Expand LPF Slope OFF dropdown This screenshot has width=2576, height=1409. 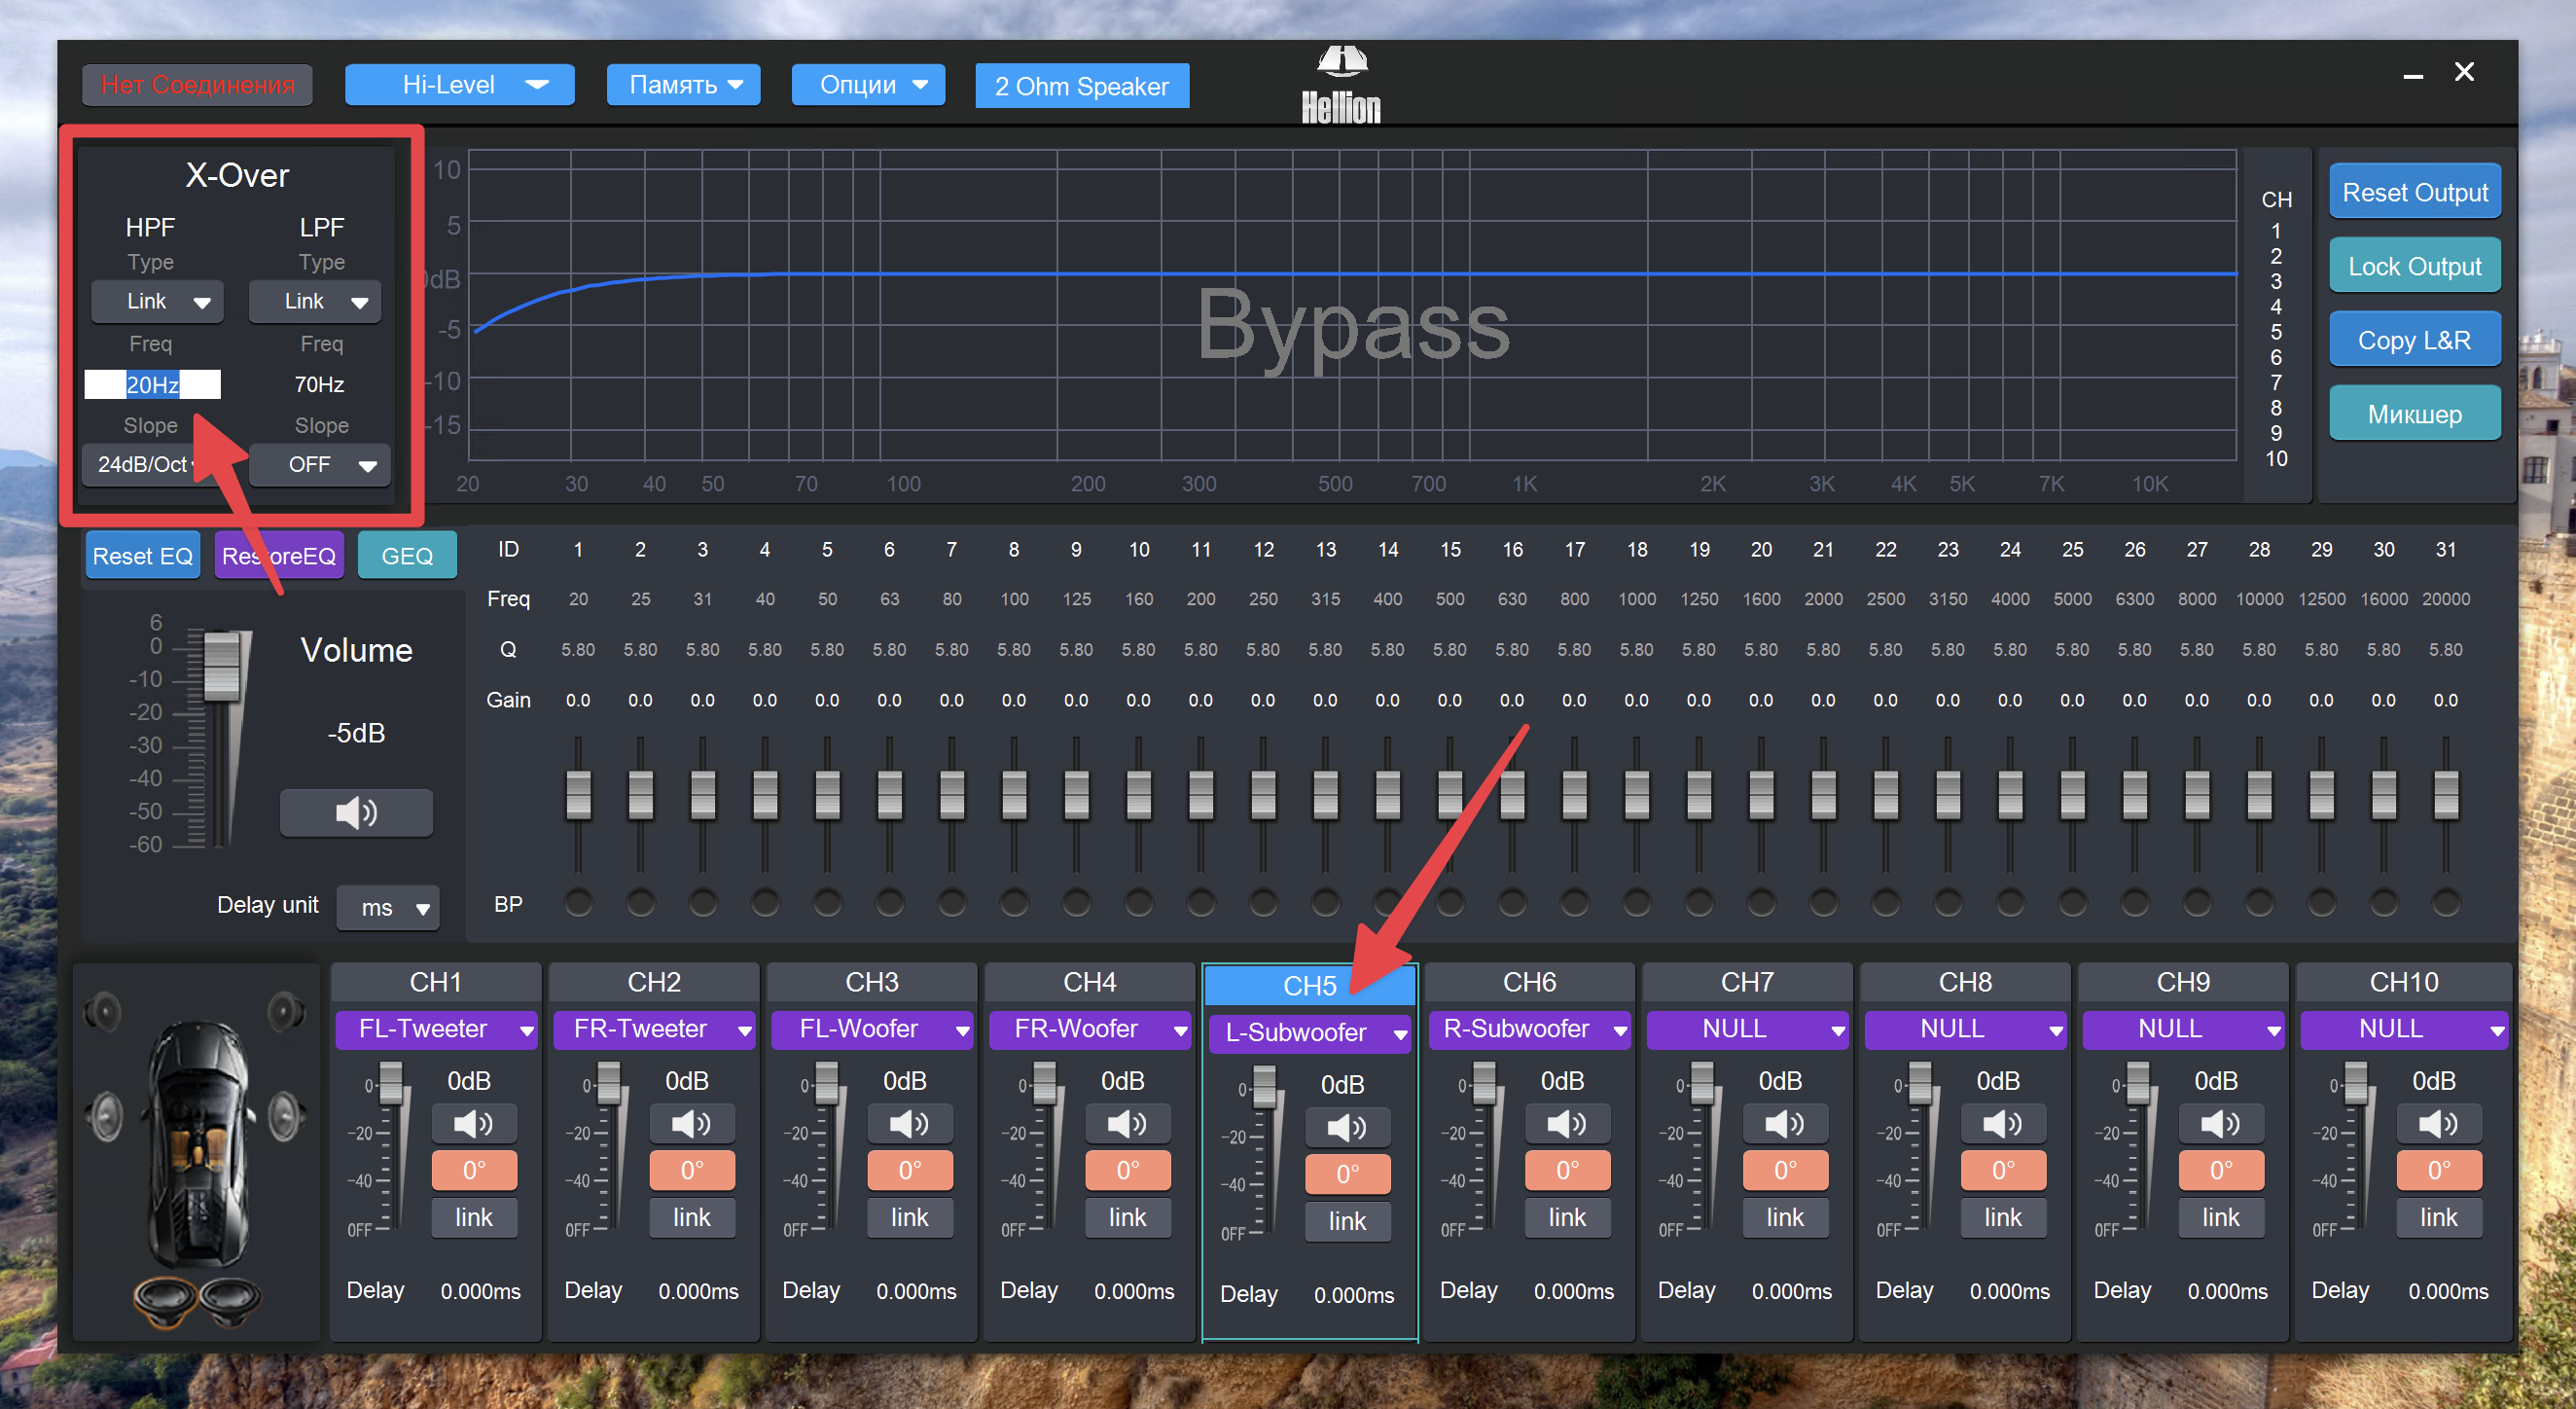coord(320,465)
